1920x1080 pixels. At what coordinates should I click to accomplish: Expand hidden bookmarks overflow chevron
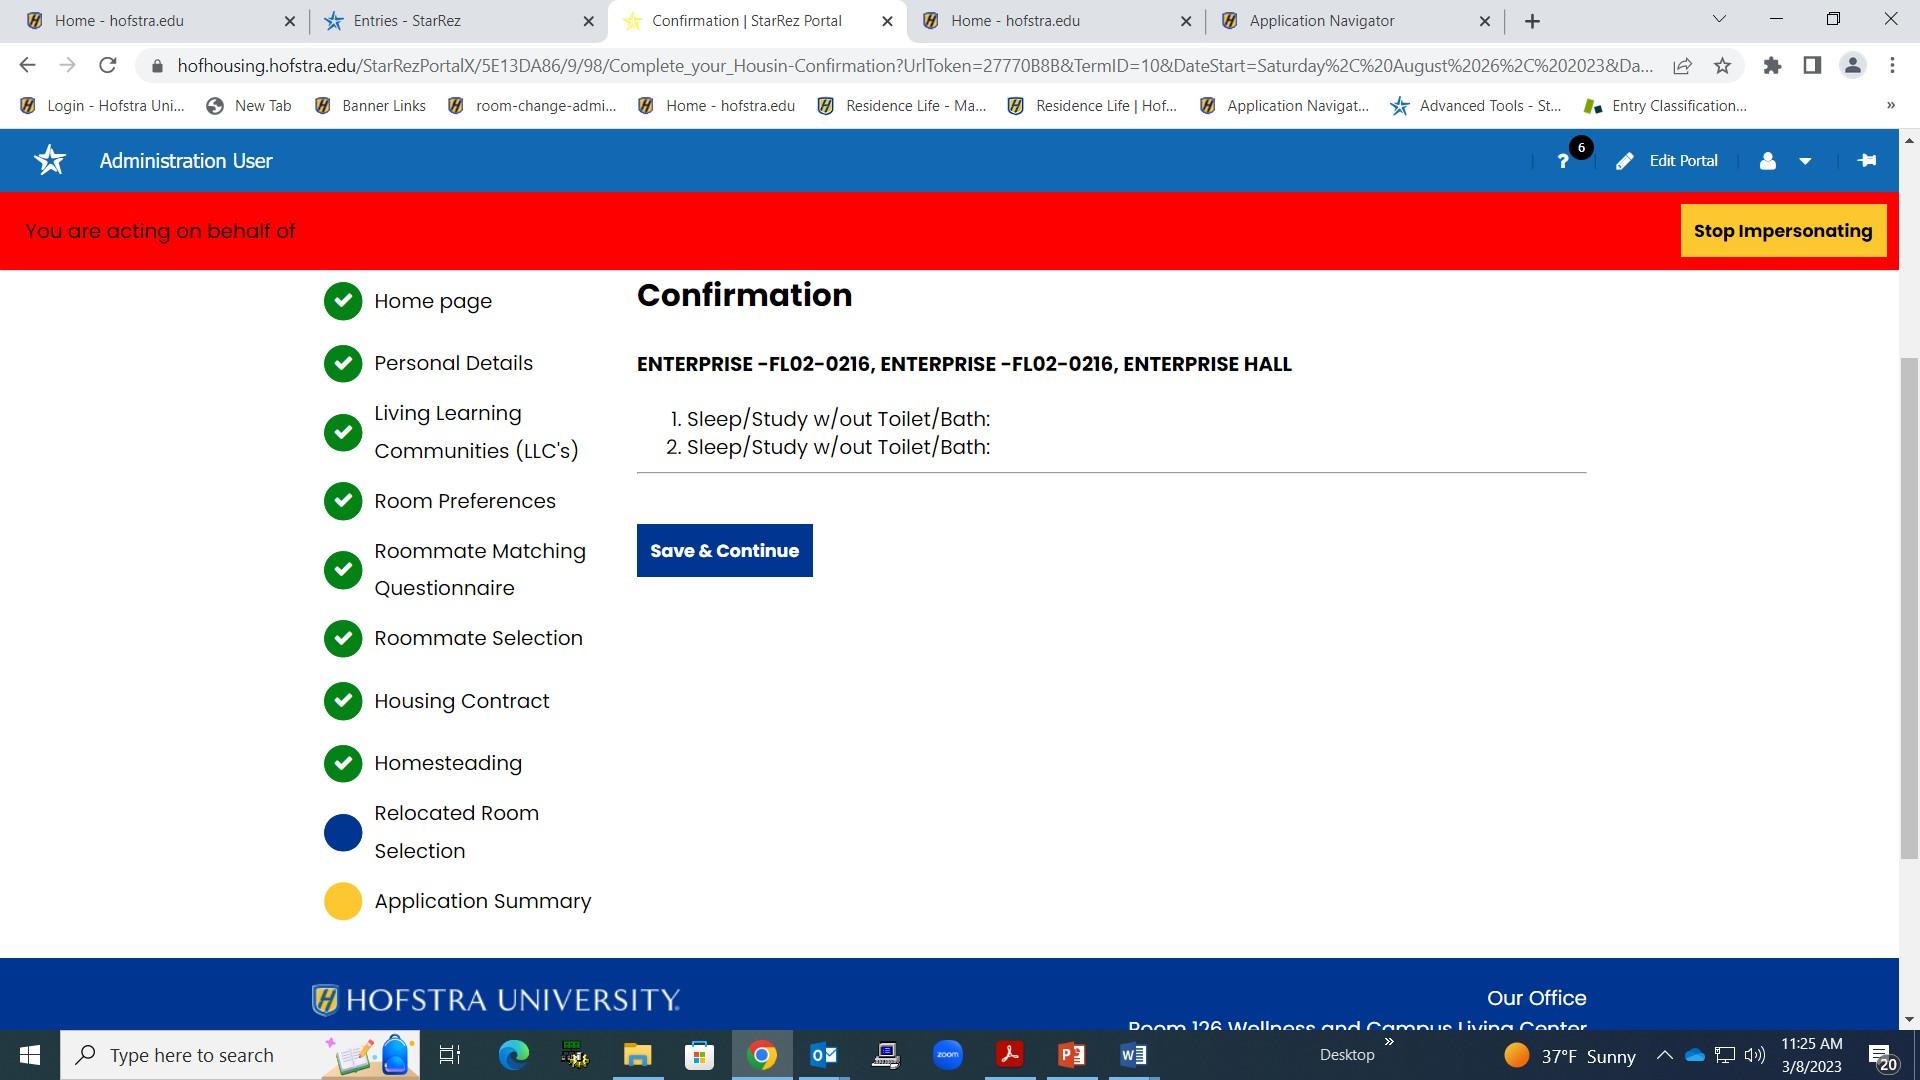tap(1890, 105)
